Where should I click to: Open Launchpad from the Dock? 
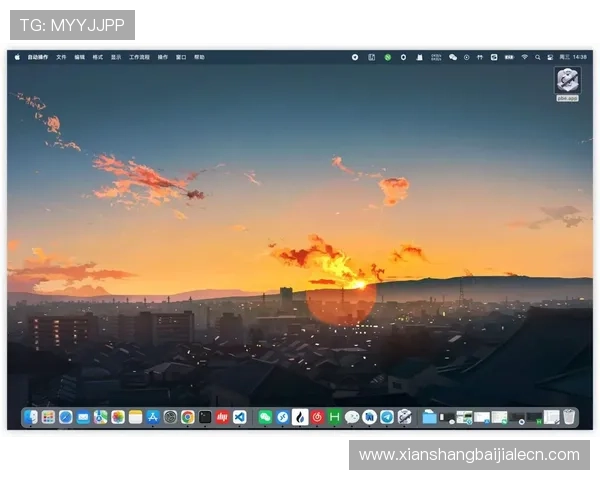(48, 417)
